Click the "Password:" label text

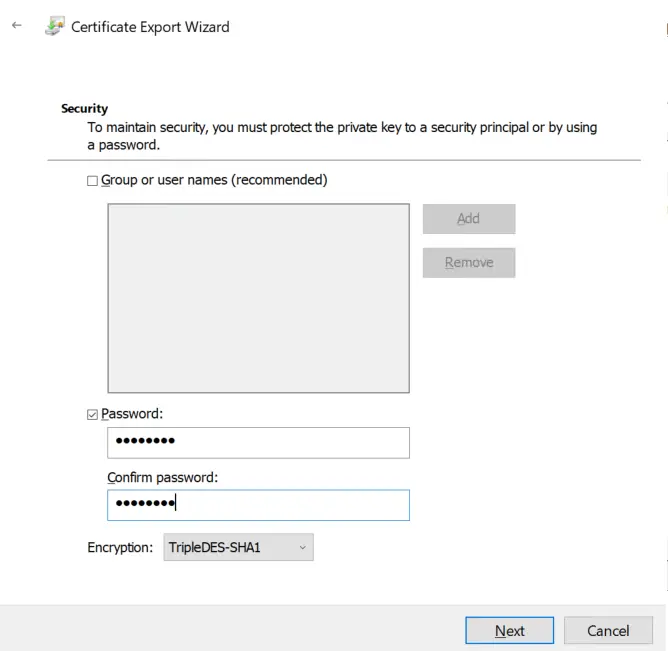(132, 413)
